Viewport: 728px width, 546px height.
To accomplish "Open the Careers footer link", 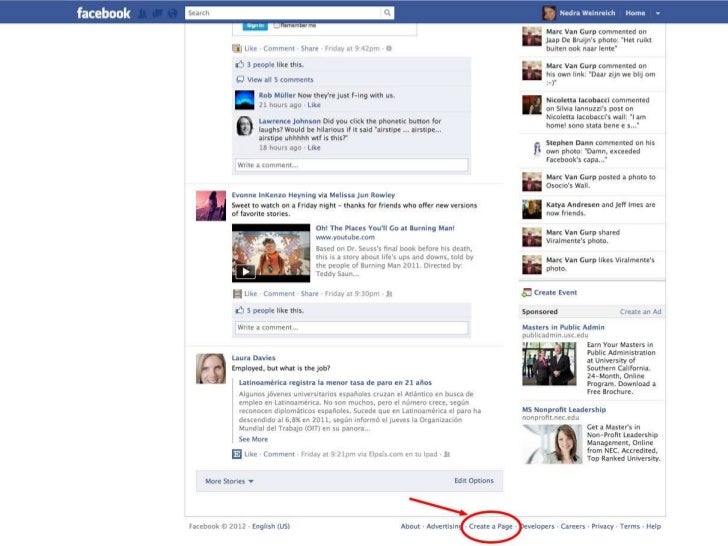I will tap(573, 526).
